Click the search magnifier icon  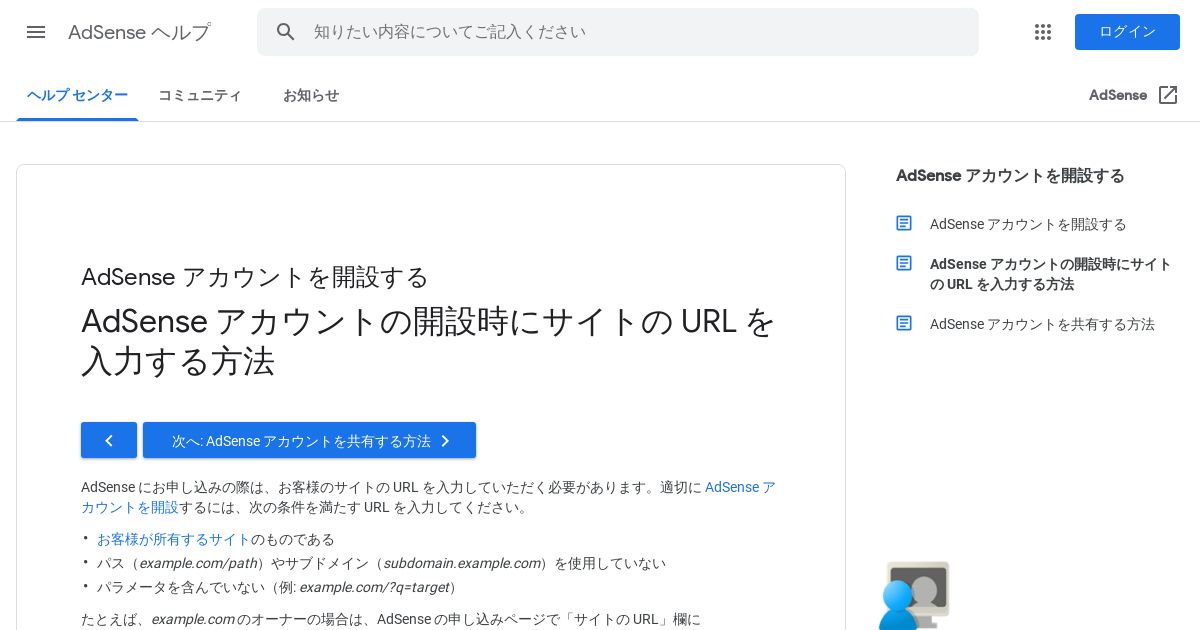click(286, 32)
